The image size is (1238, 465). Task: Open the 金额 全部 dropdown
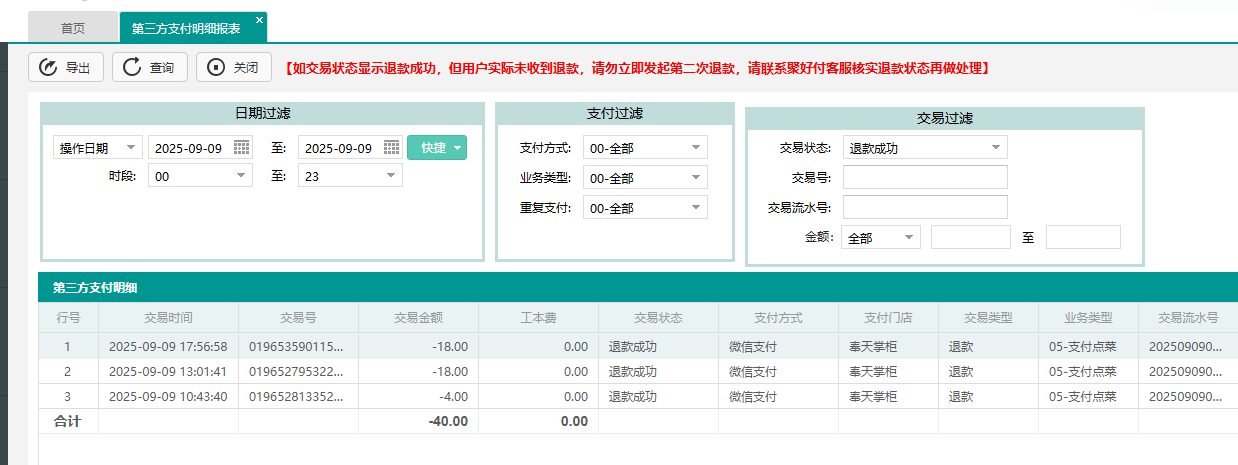[909, 238]
